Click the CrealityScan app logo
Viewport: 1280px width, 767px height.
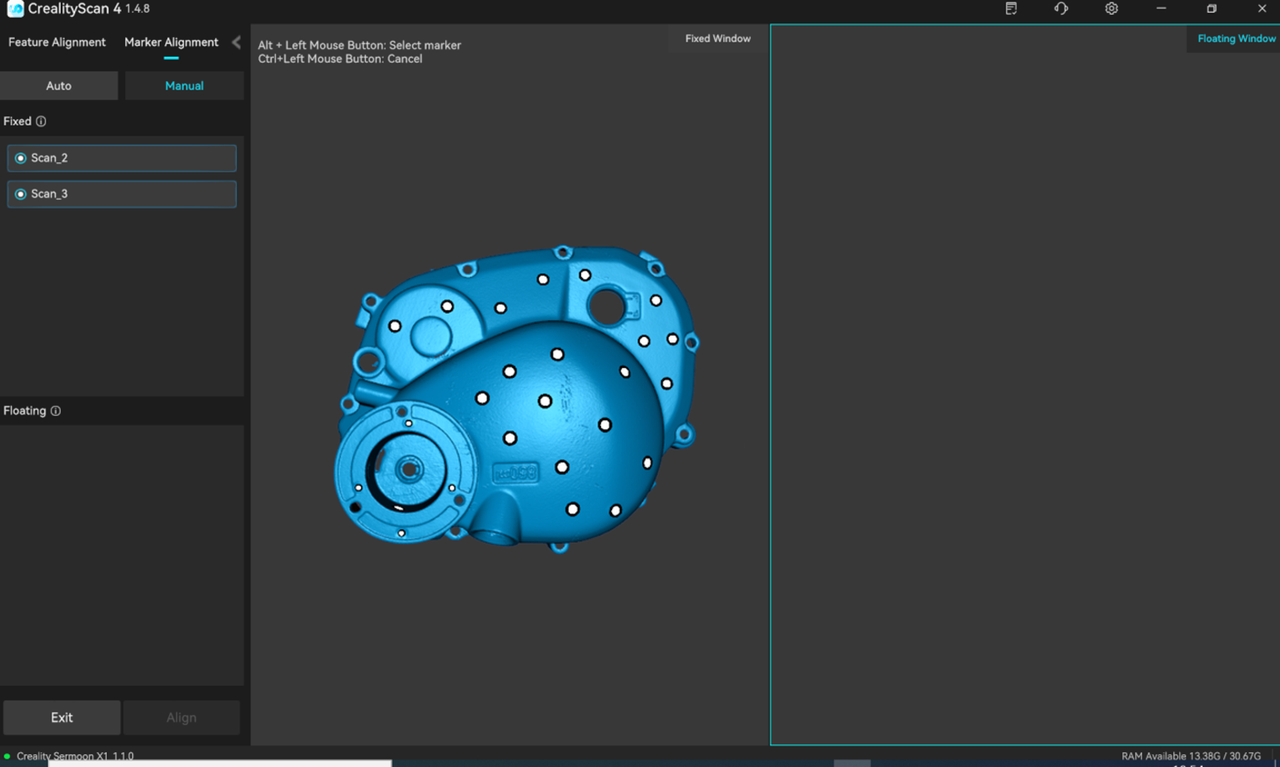[15, 9]
